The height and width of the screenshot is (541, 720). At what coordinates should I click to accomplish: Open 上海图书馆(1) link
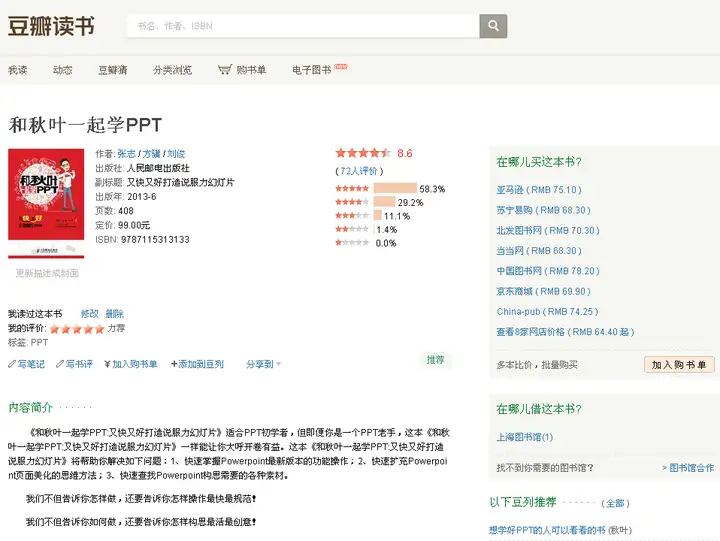pyautogui.click(x=524, y=437)
